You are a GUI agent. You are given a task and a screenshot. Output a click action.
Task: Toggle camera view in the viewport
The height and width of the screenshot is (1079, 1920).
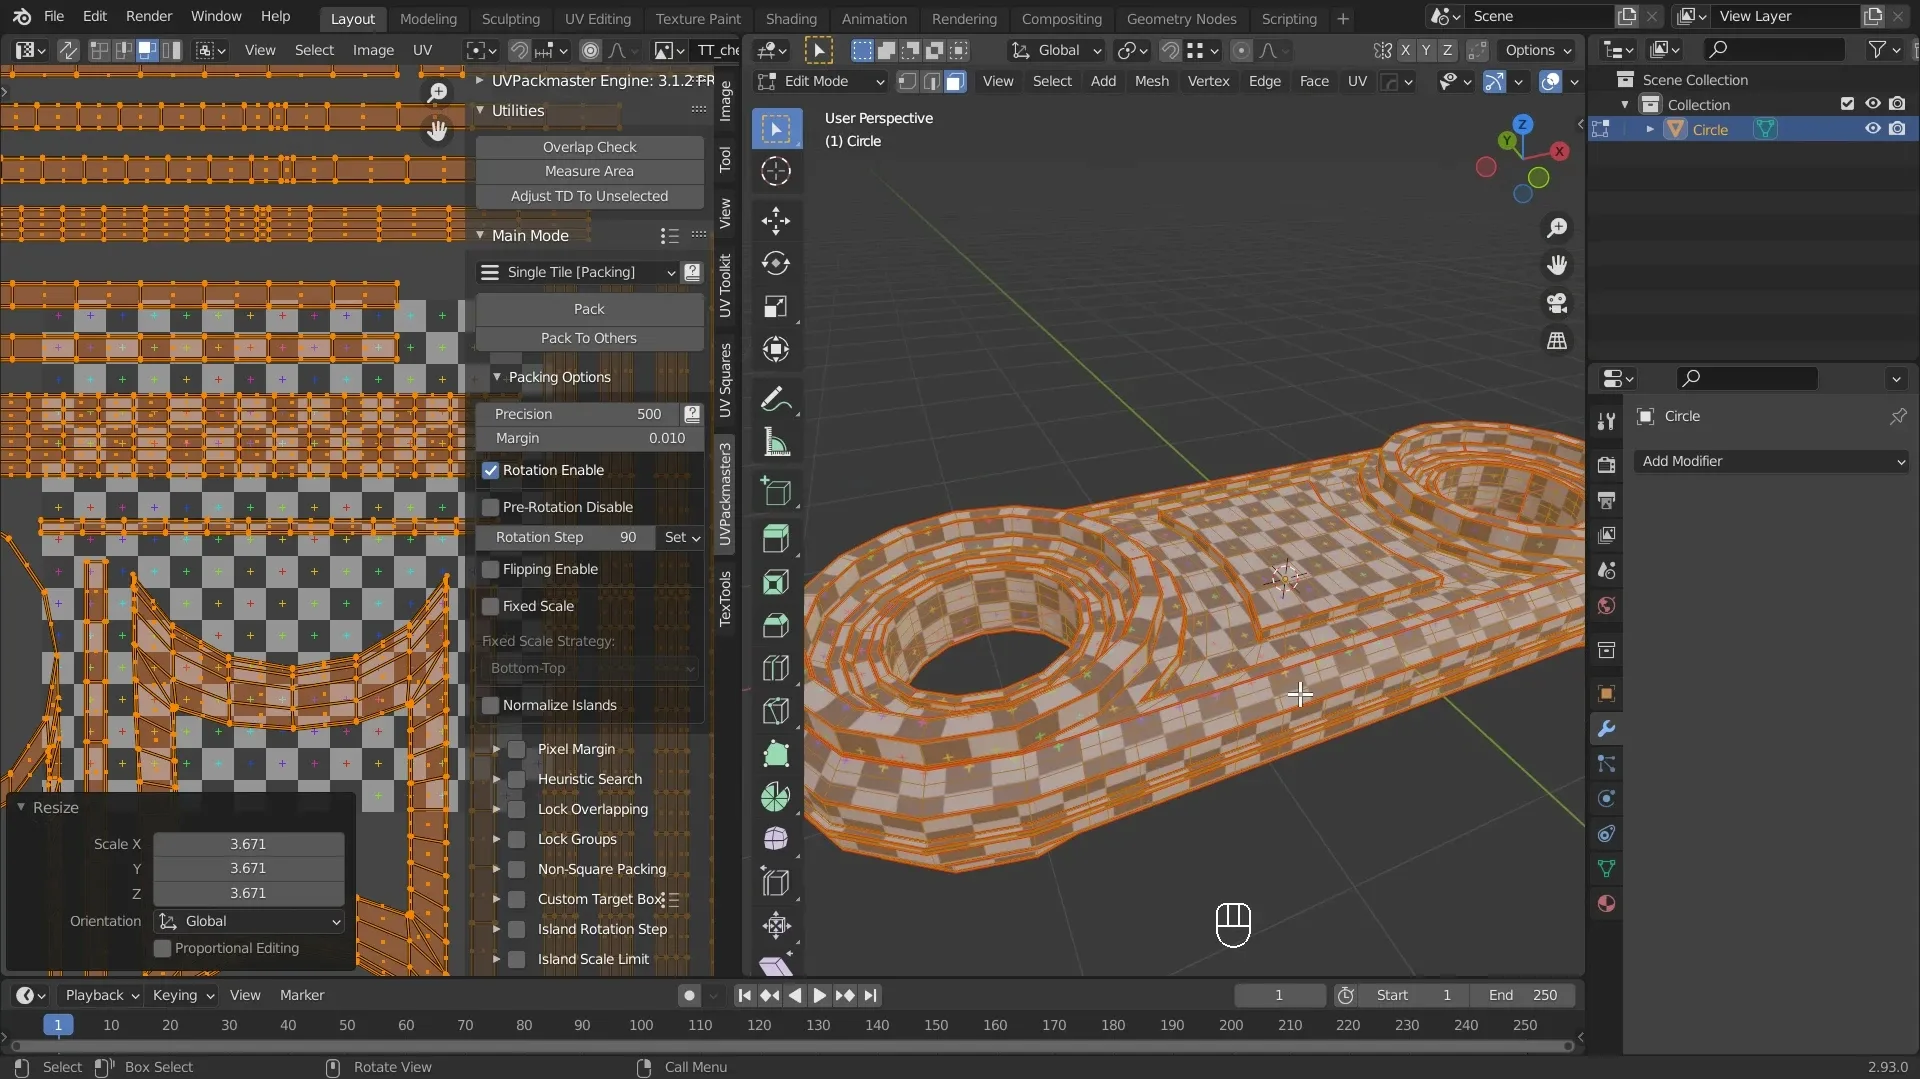1557,303
